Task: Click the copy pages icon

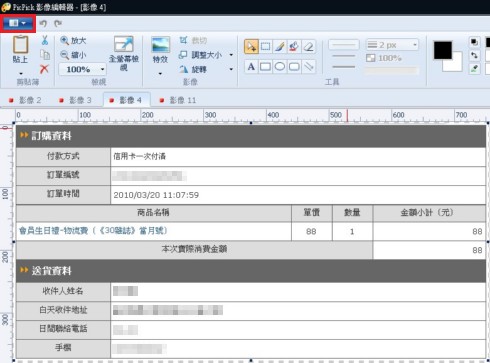Action: [x=45, y=55]
